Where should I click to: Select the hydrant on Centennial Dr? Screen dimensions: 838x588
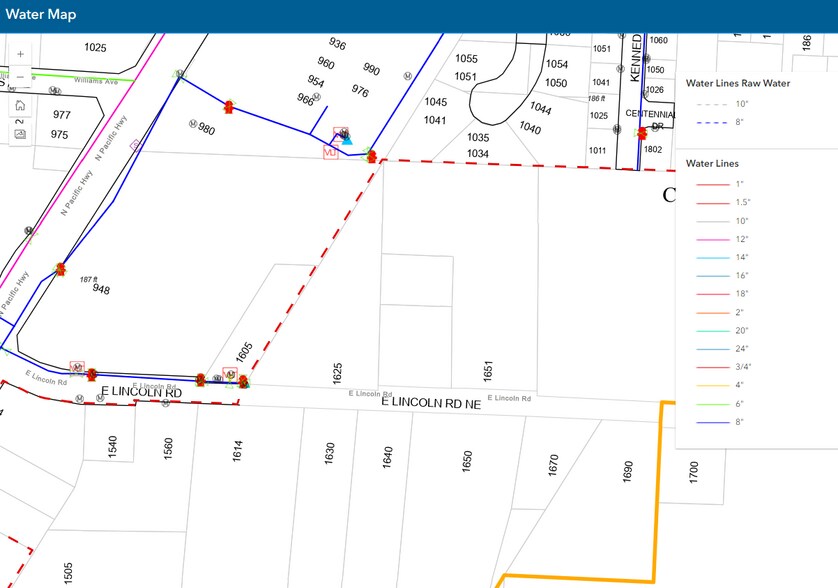click(x=642, y=133)
